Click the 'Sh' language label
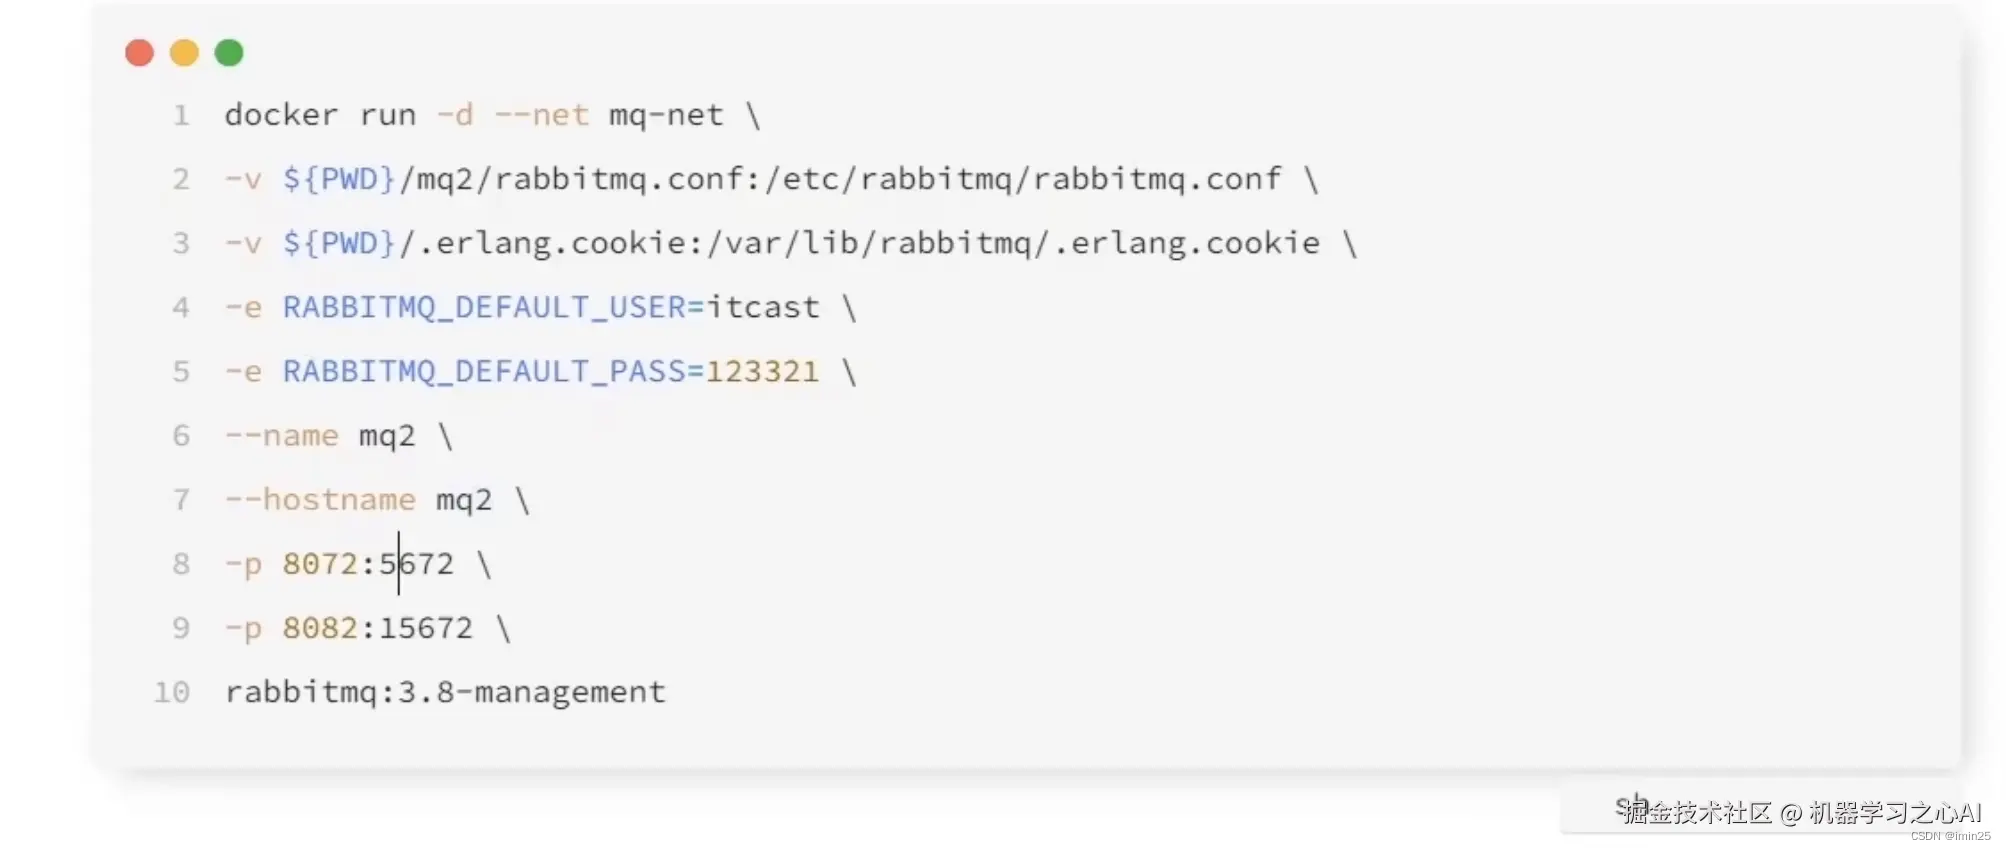2006x850 pixels. (x=1630, y=805)
